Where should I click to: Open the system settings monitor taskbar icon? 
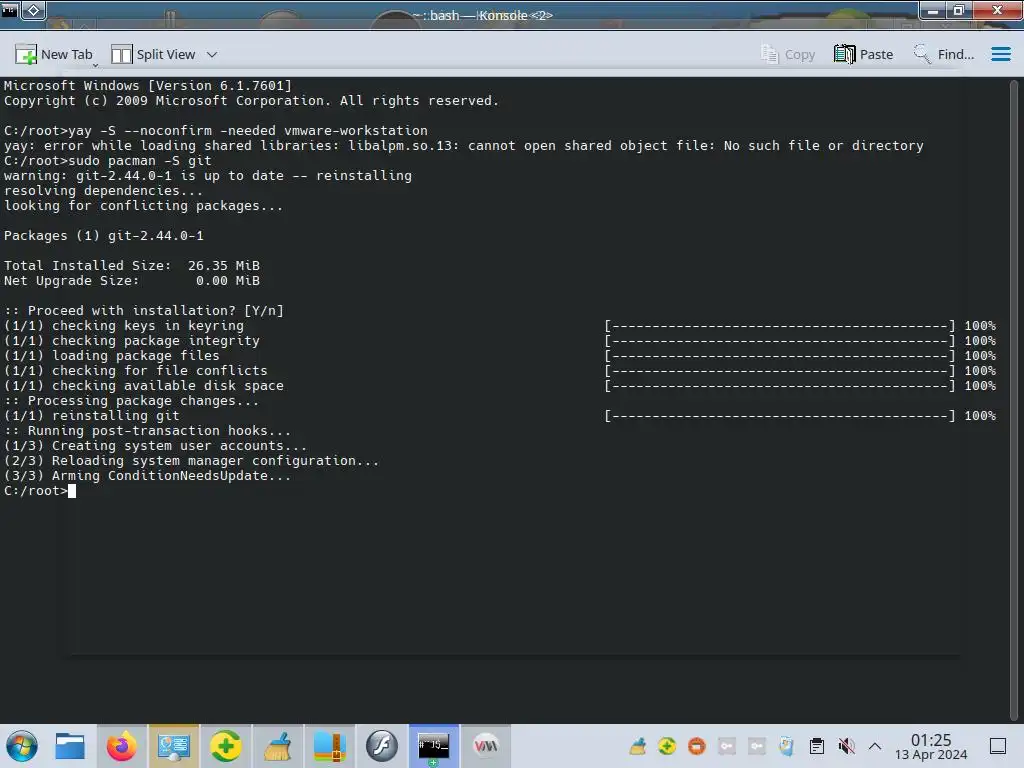coord(174,746)
